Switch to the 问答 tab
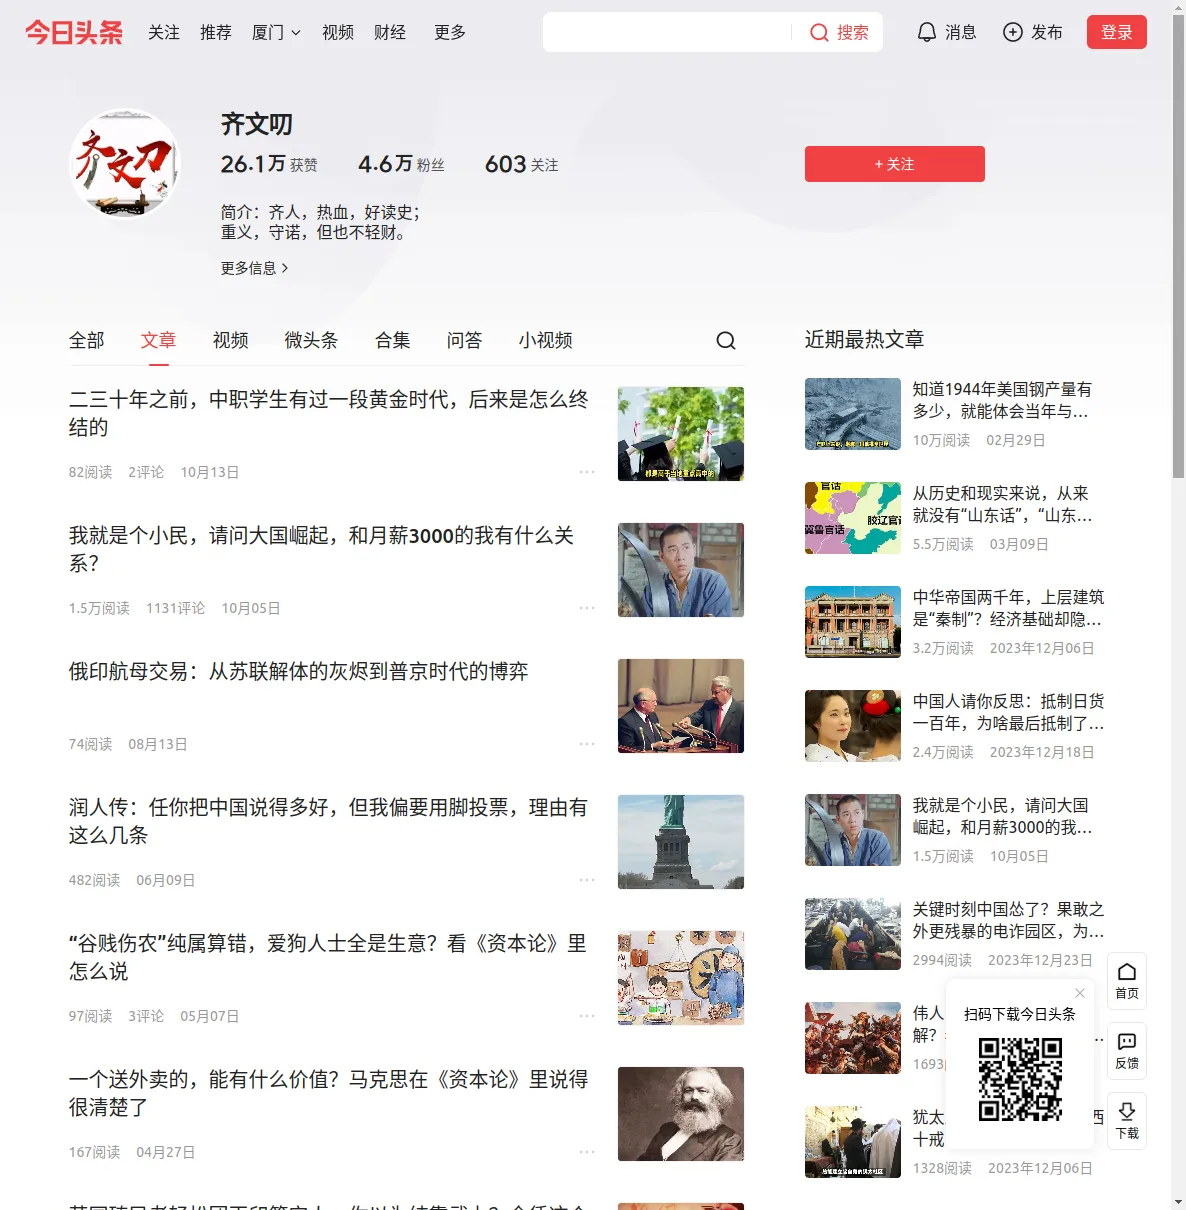Image resolution: width=1186 pixels, height=1210 pixels. click(464, 341)
